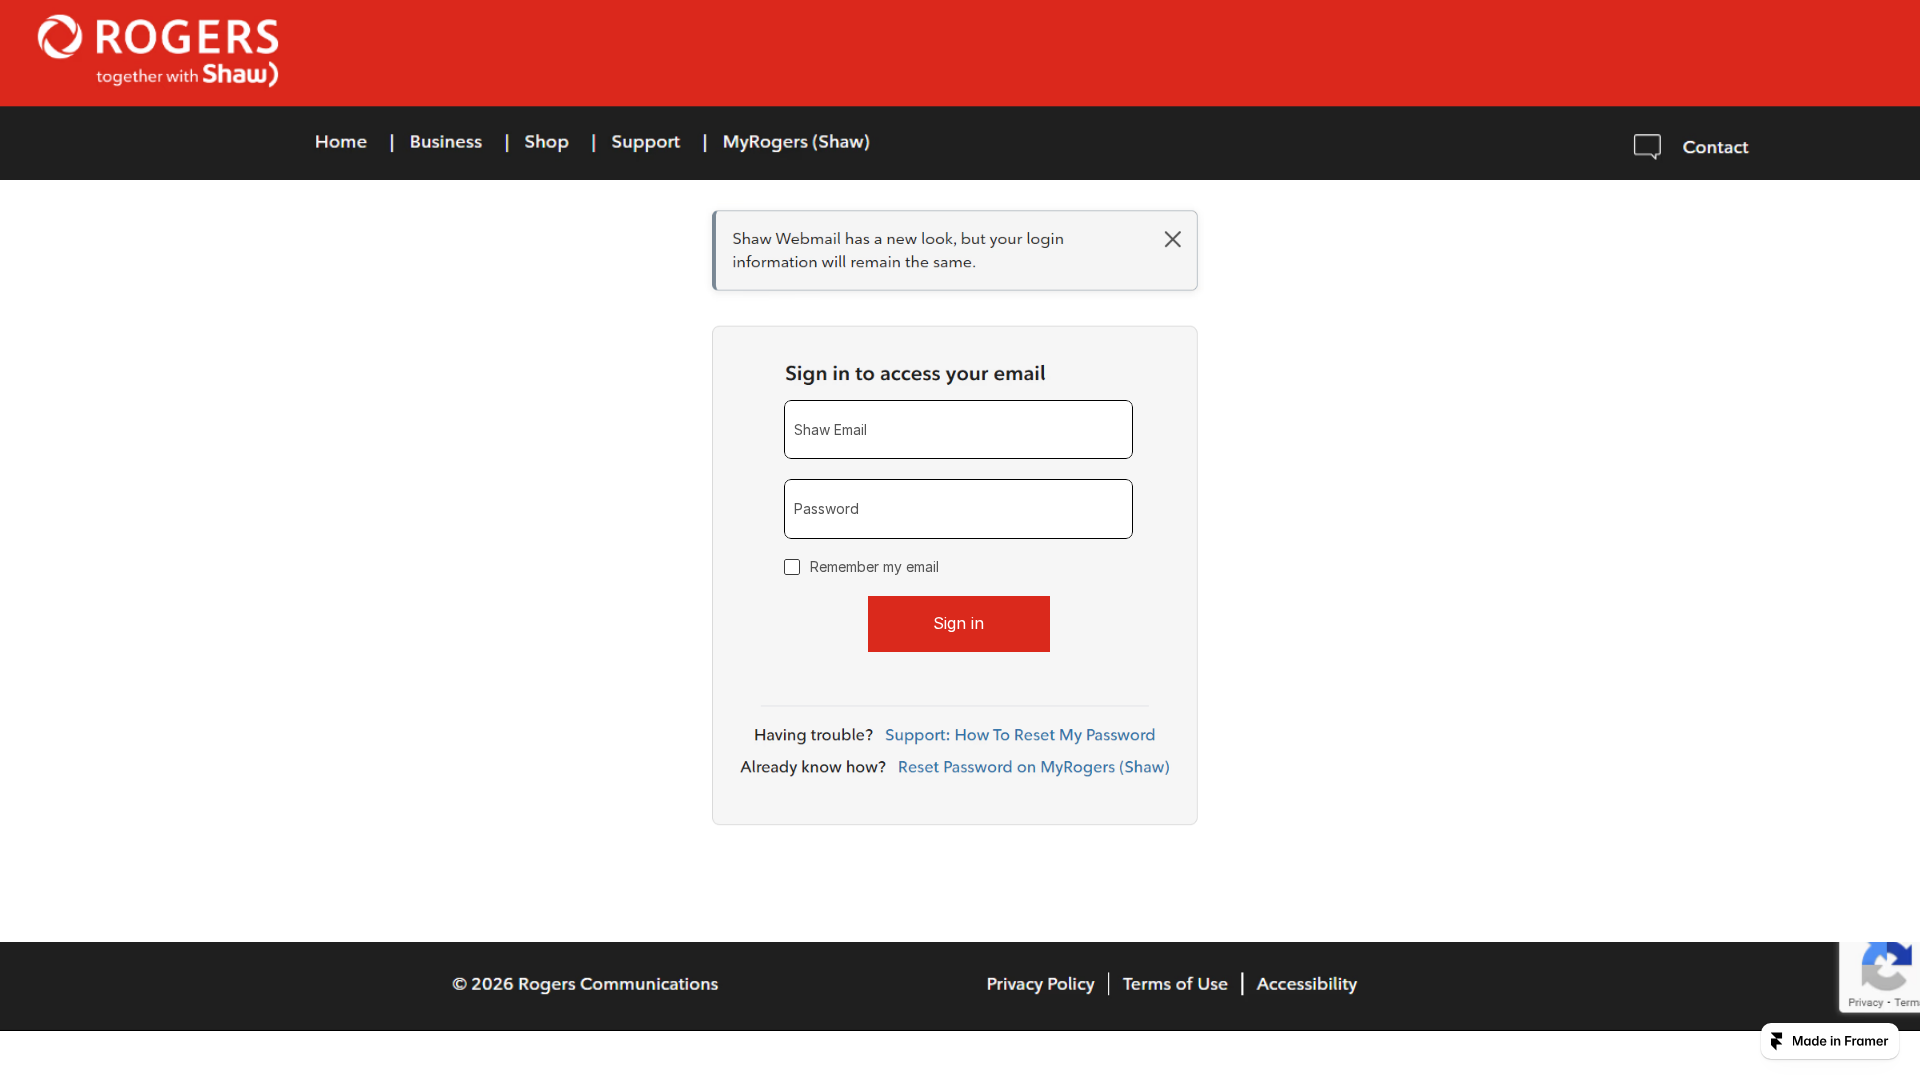Open the Business nav item
The width and height of the screenshot is (1920, 1080).
click(446, 142)
